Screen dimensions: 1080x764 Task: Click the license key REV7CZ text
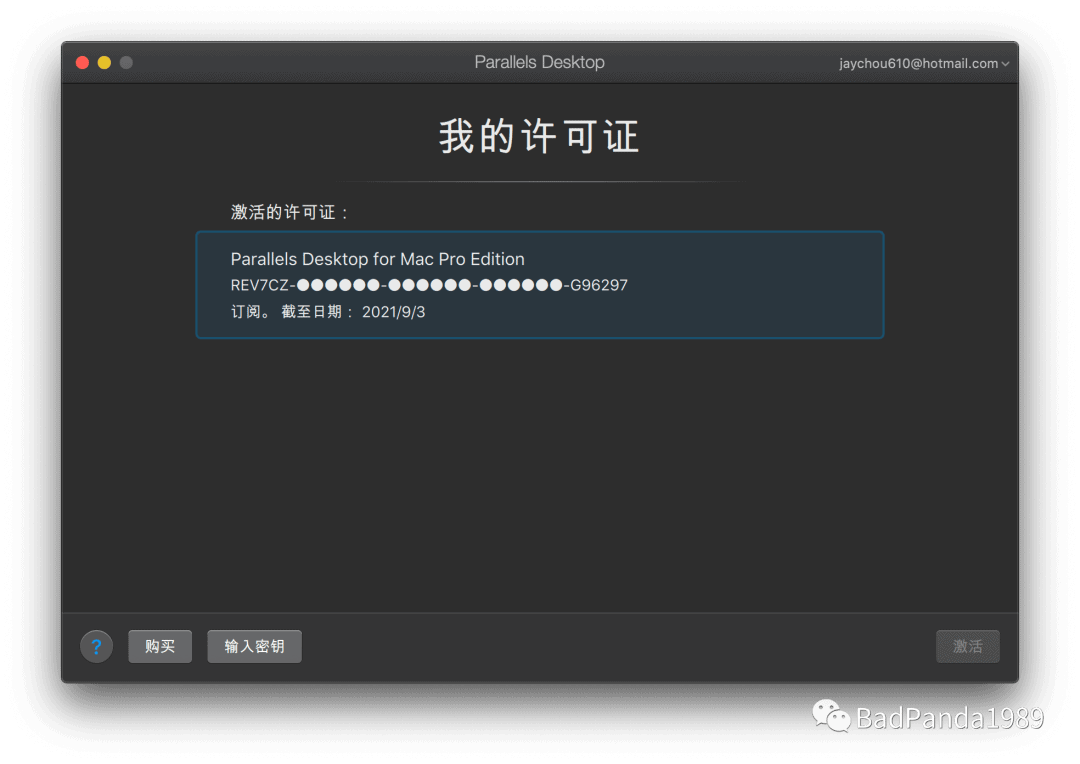pyautogui.click(x=428, y=285)
